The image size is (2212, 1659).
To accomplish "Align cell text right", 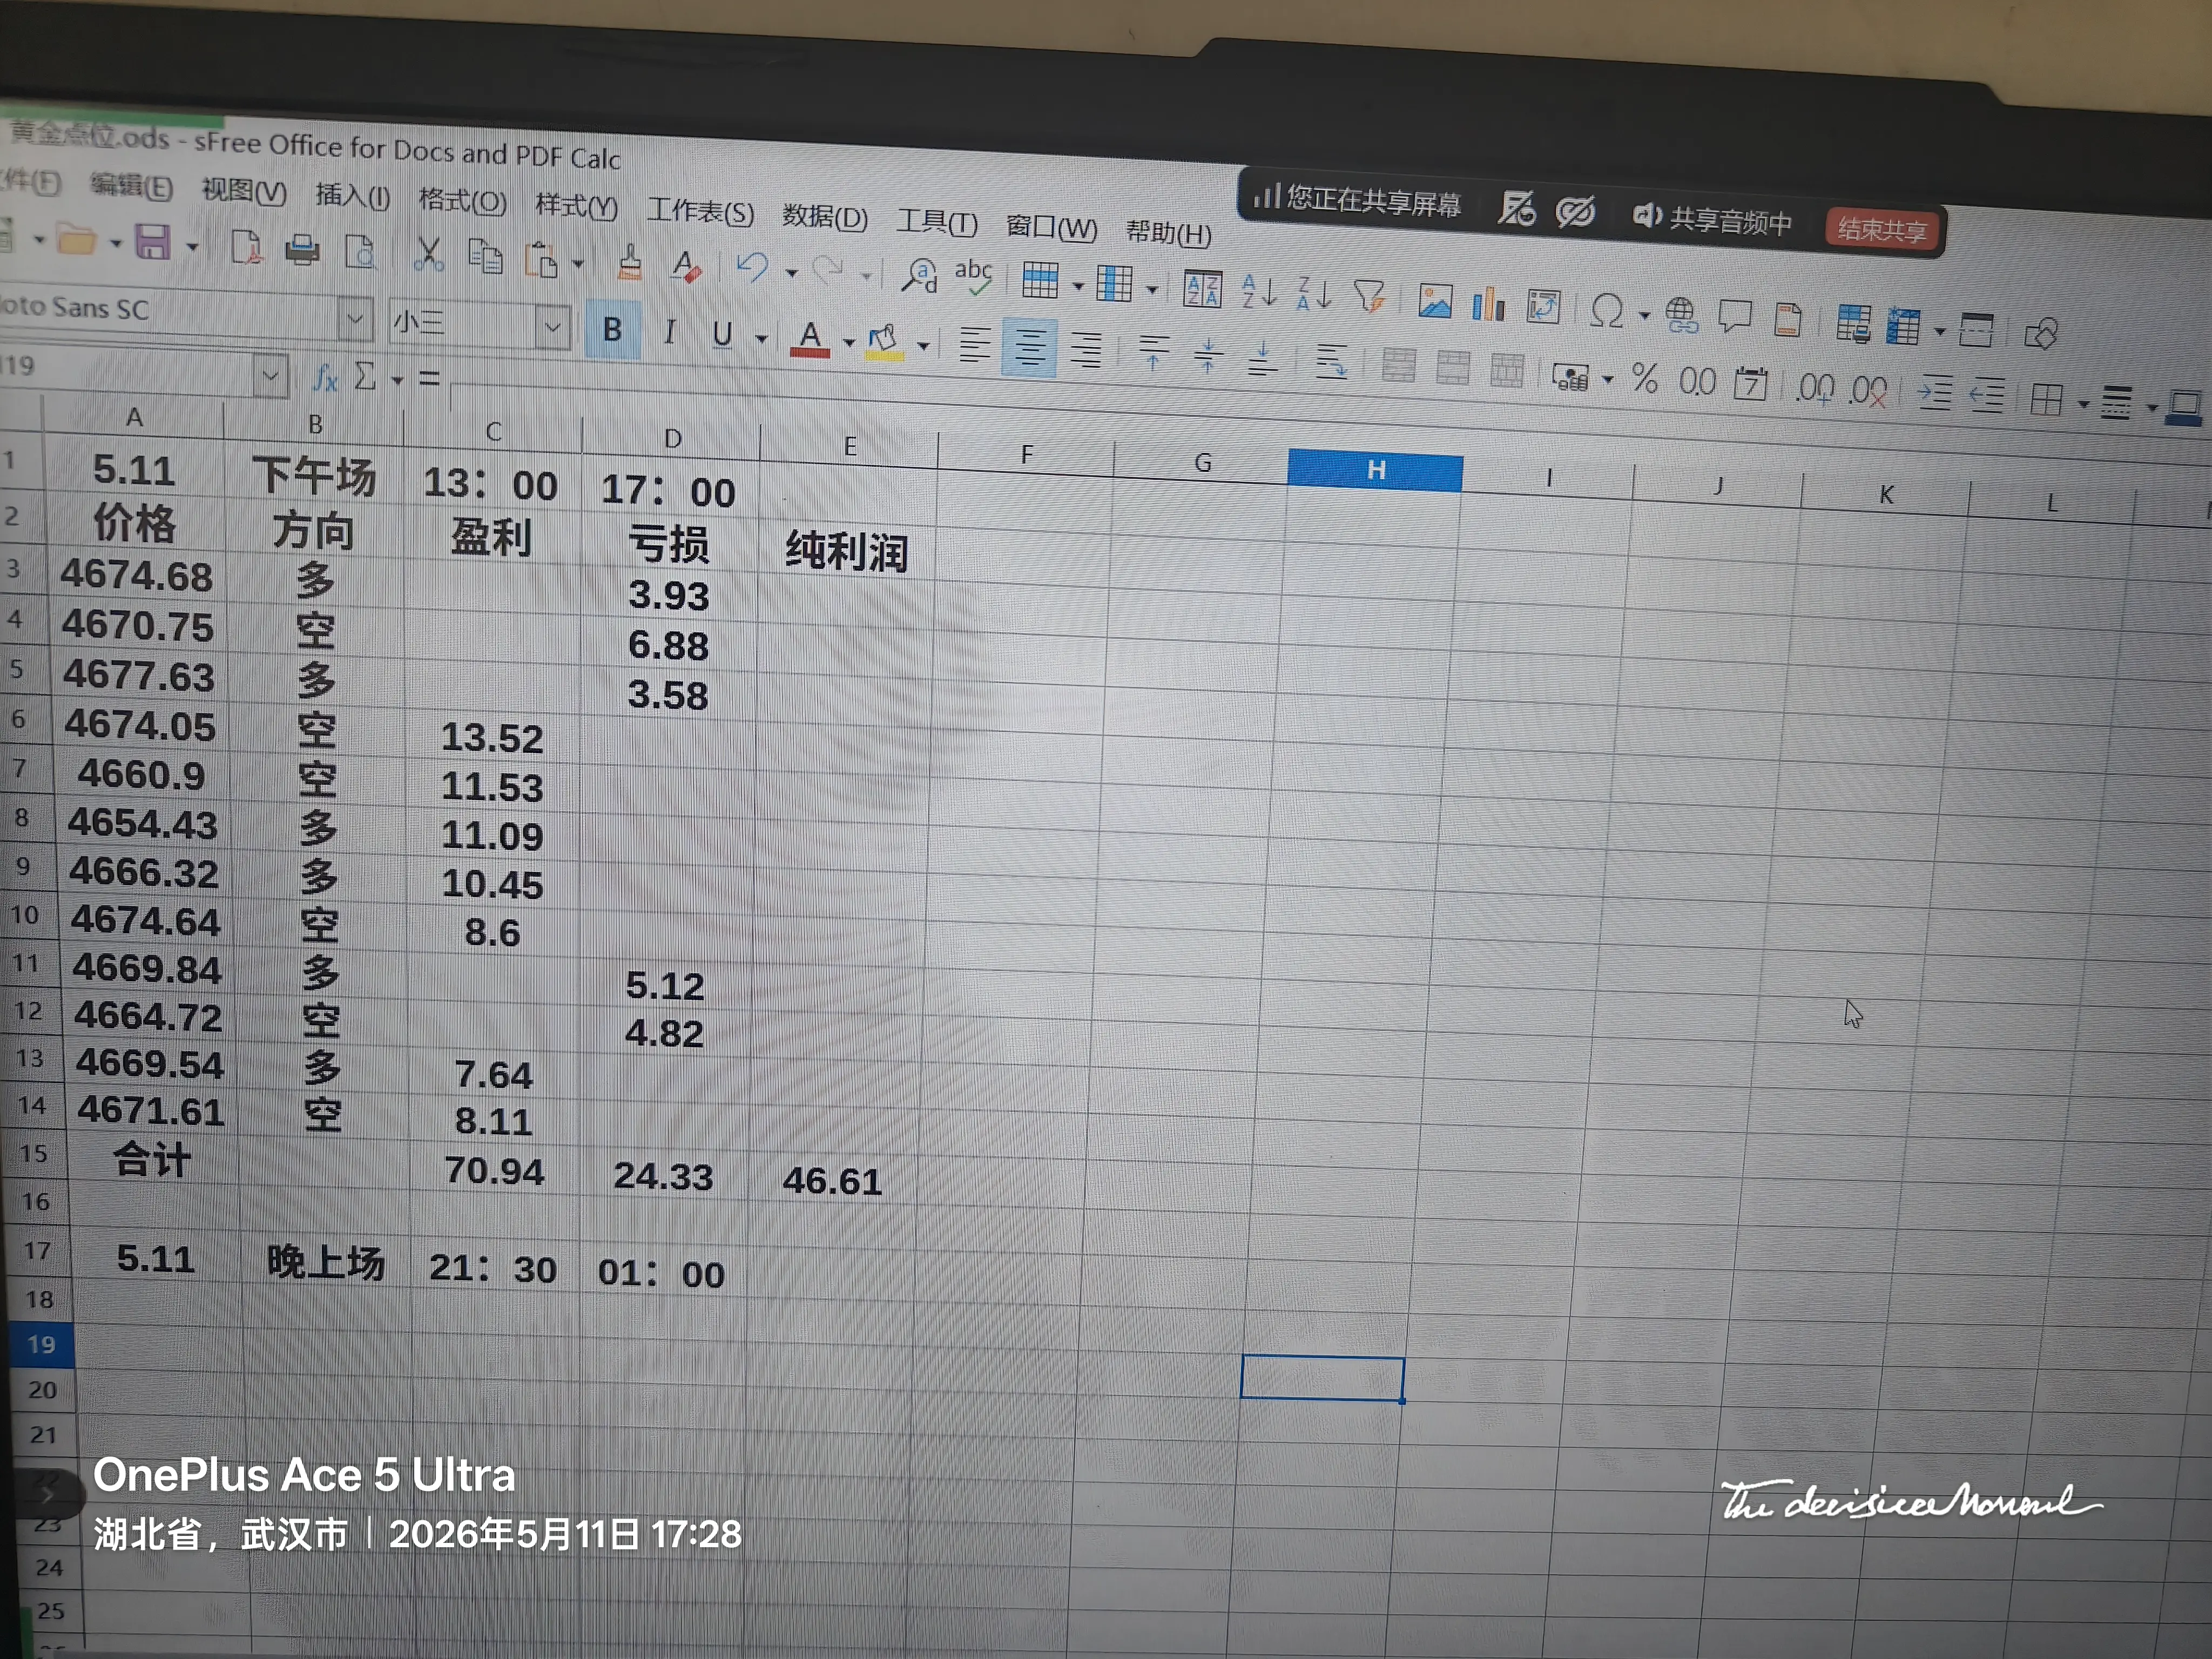I will [x=1086, y=350].
